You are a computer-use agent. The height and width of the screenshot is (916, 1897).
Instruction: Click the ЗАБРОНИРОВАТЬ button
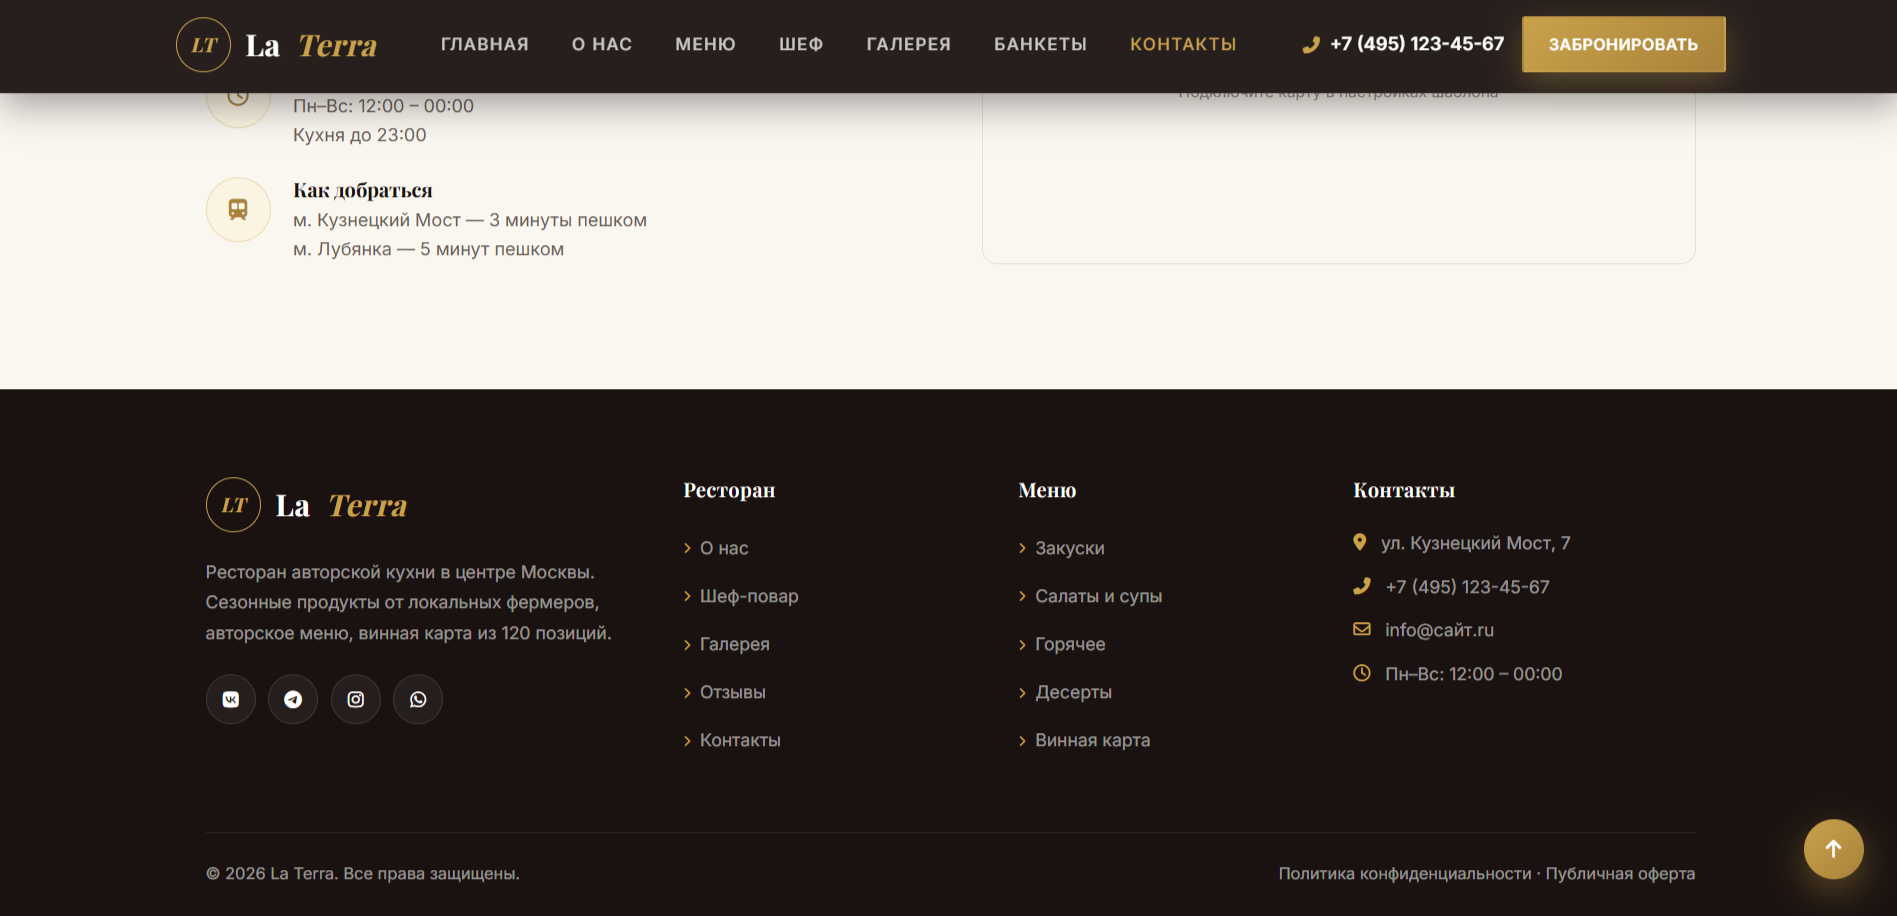(x=1623, y=44)
